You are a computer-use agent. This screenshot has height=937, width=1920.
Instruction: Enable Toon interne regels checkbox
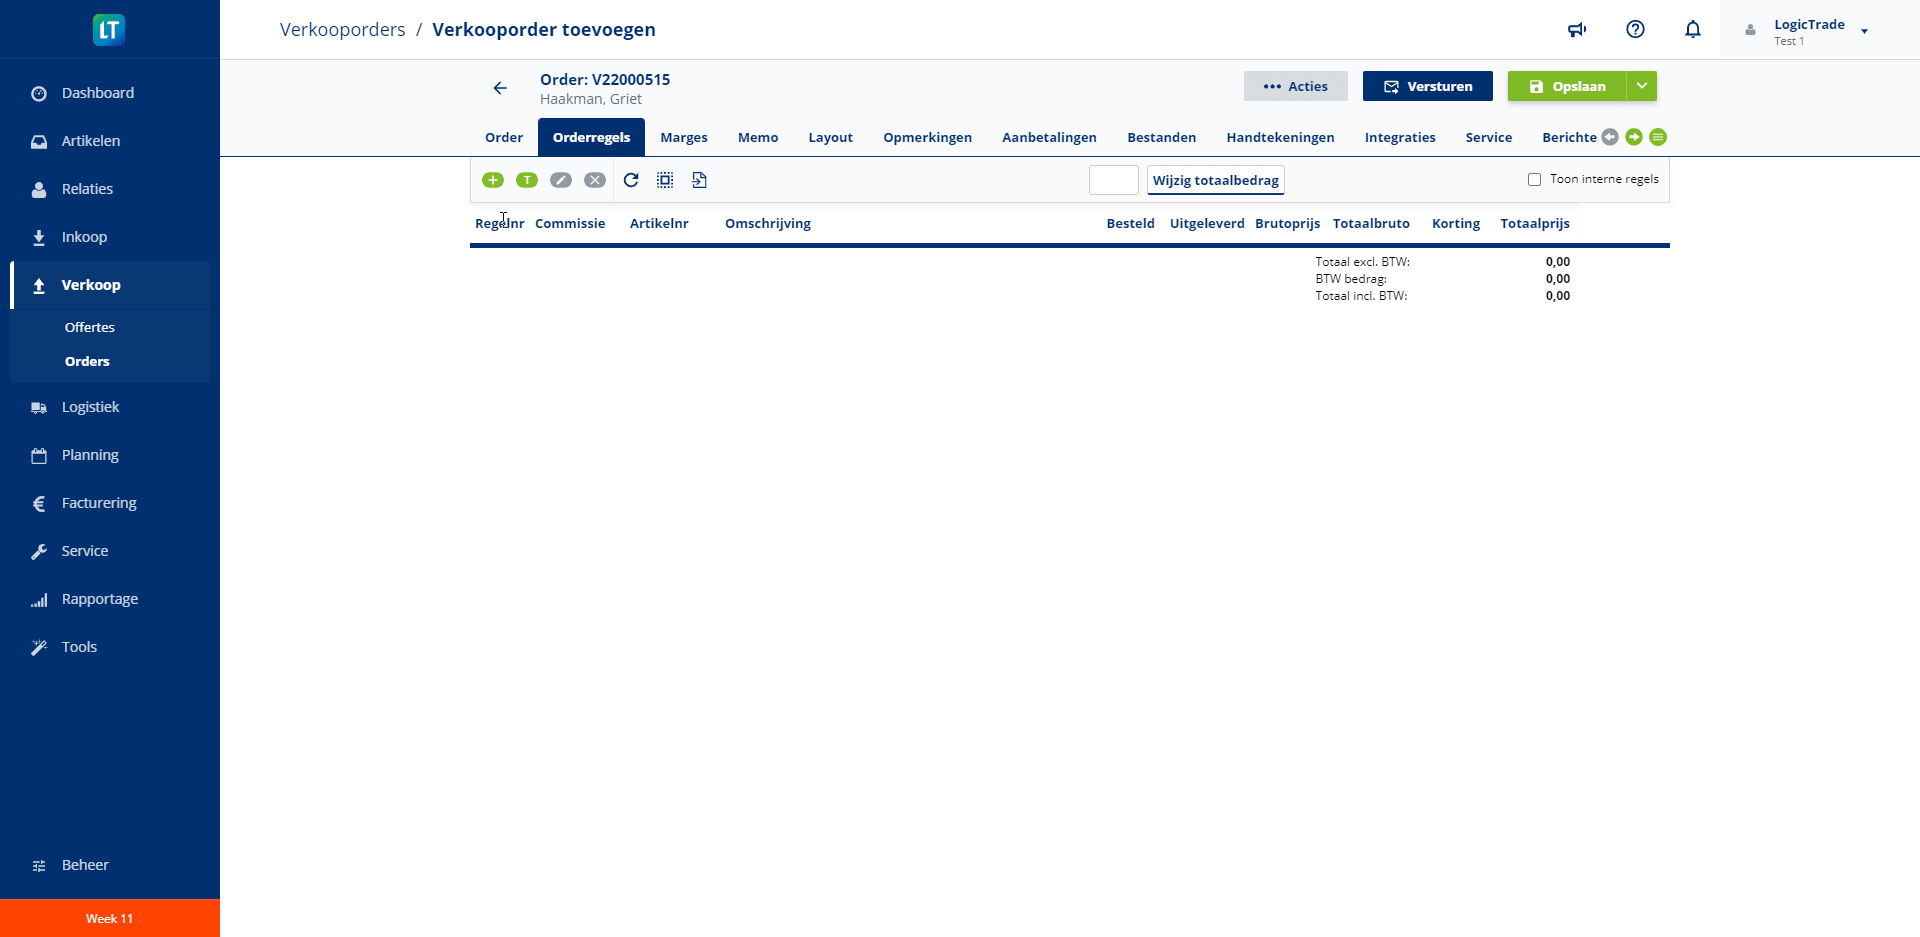click(1534, 180)
